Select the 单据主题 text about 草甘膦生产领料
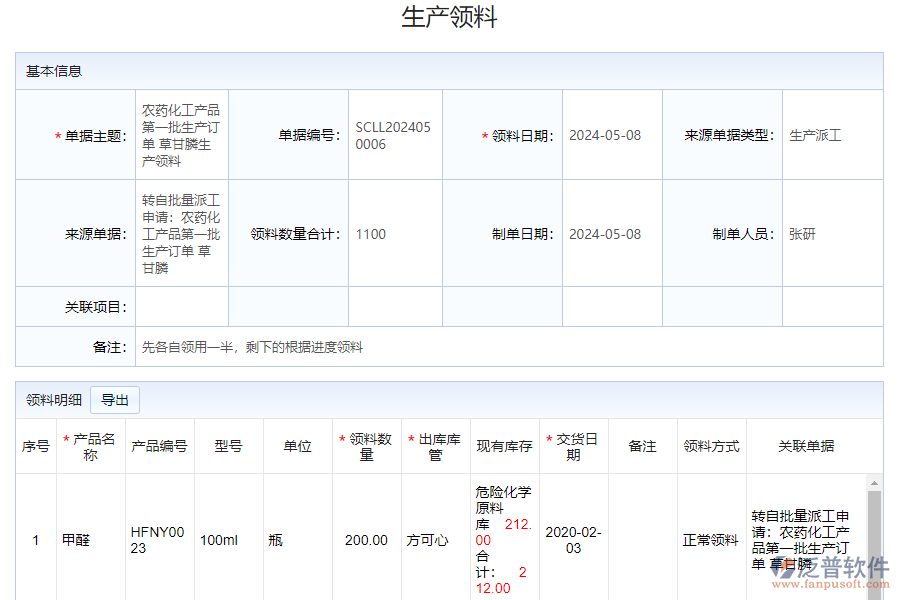This screenshot has height=600, width=900. pos(180,134)
